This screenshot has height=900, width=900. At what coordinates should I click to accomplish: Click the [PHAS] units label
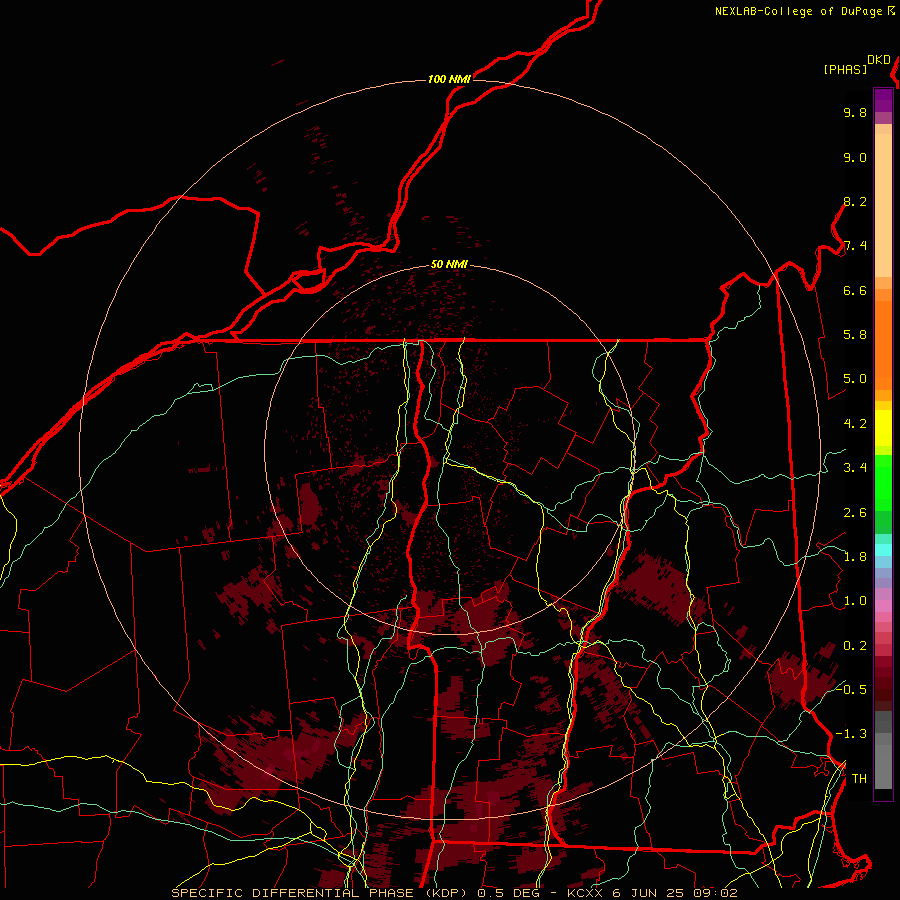(845, 69)
